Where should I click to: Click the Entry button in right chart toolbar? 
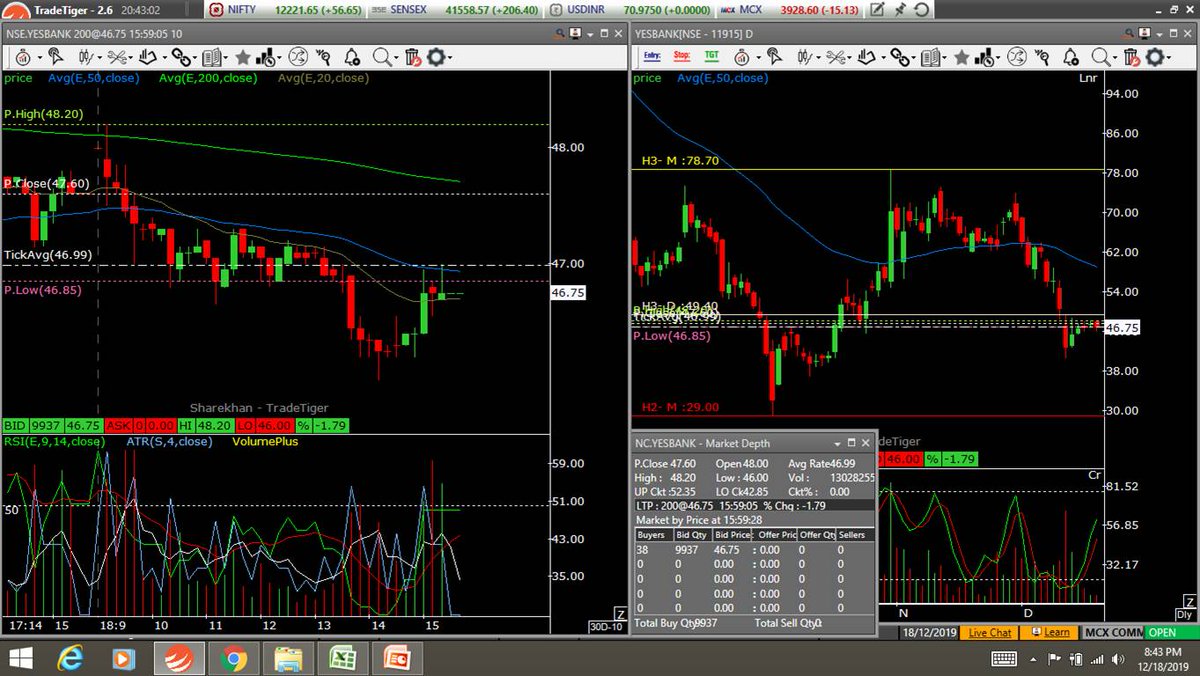pyautogui.click(x=651, y=56)
